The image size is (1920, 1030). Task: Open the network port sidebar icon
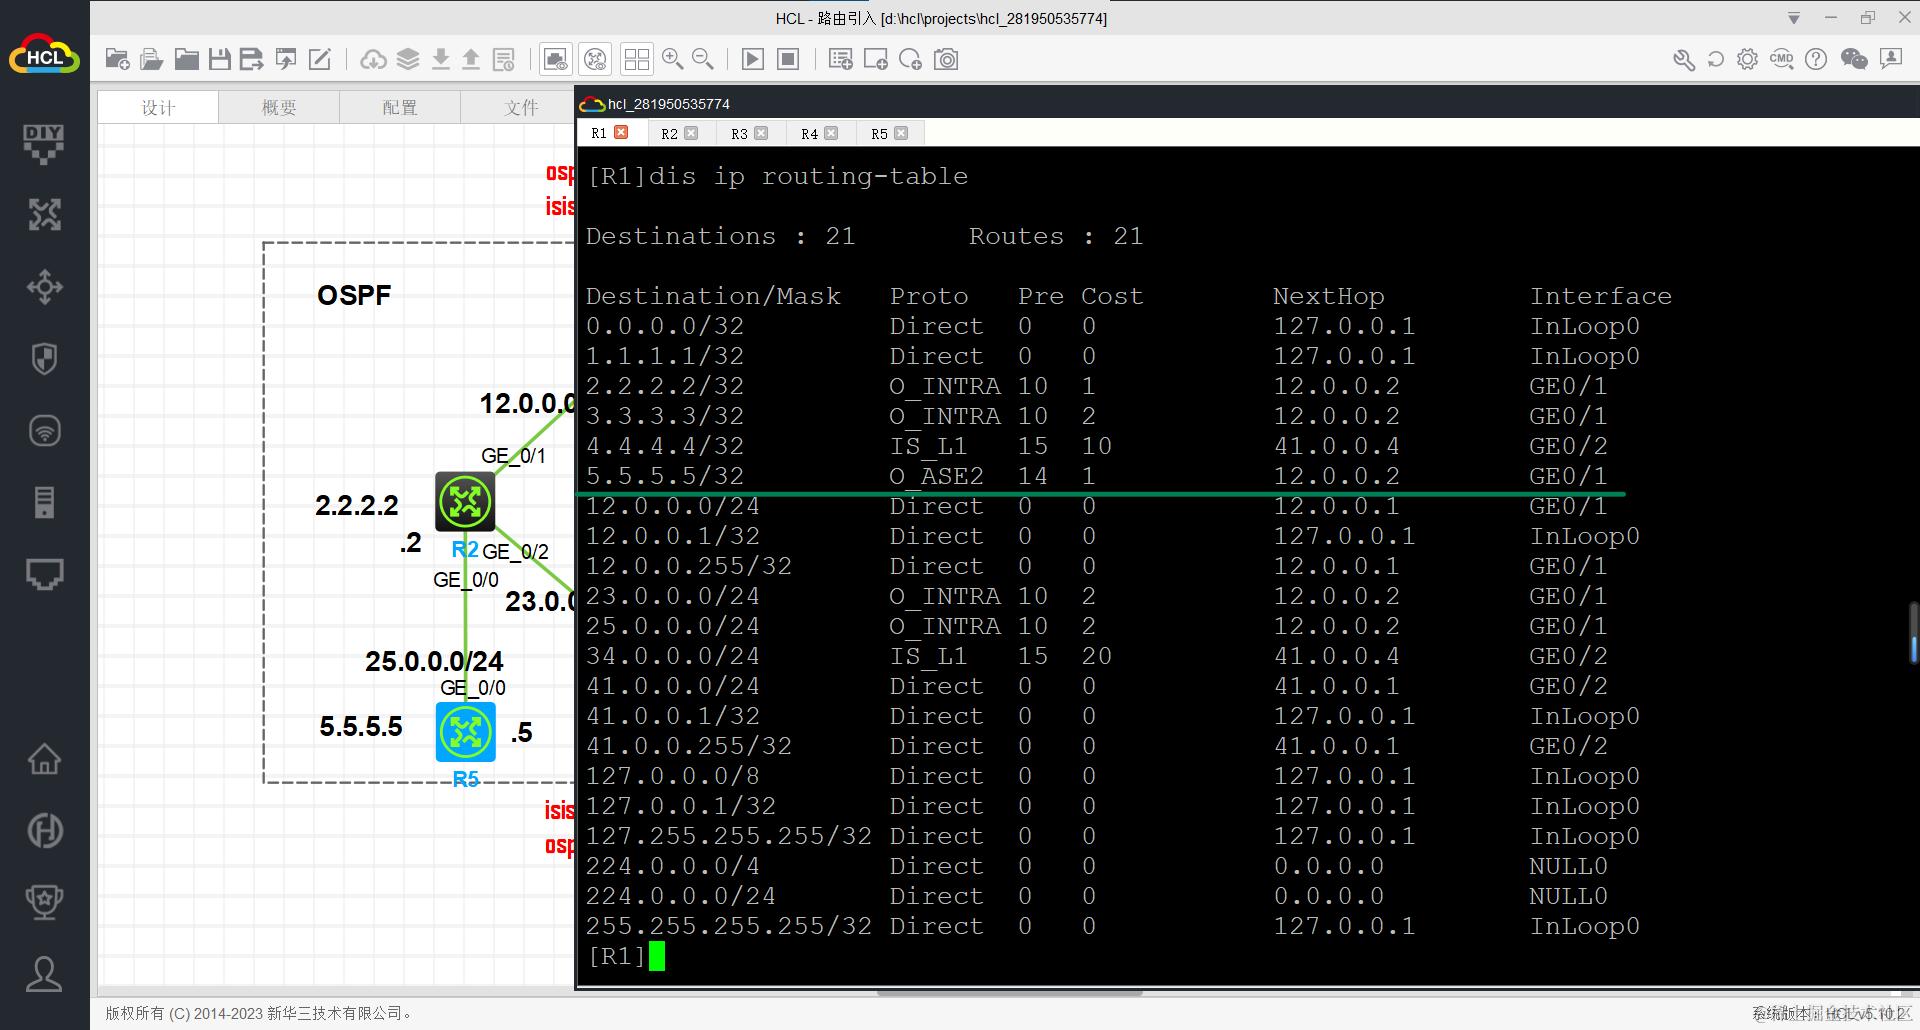44,574
